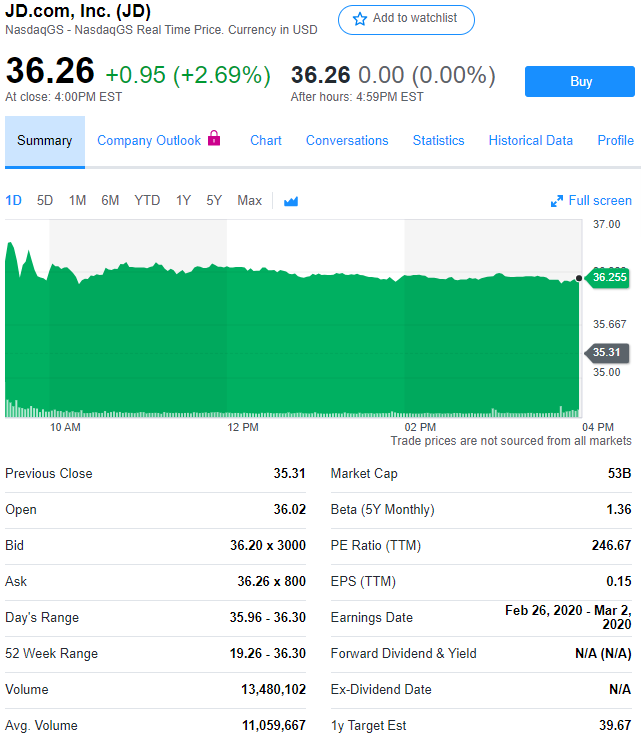Switch chart range to 5D
Image resolution: width=641 pixels, height=740 pixels.
coord(45,201)
